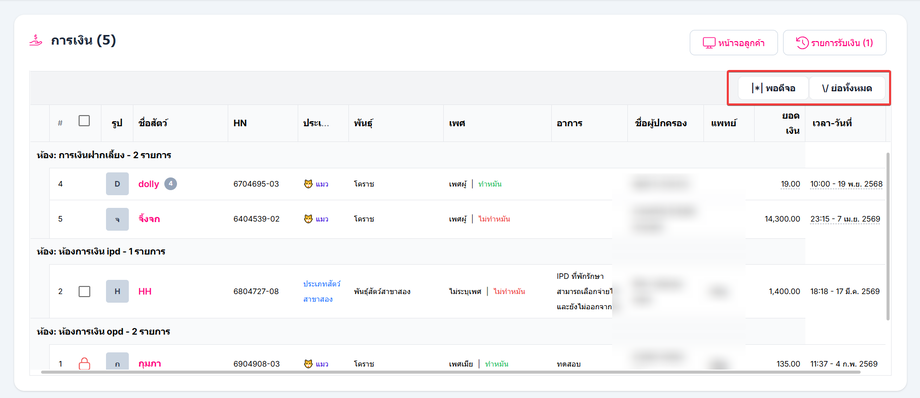Open pet name จิ้งจก link
The height and width of the screenshot is (398, 920).
(149, 219)
